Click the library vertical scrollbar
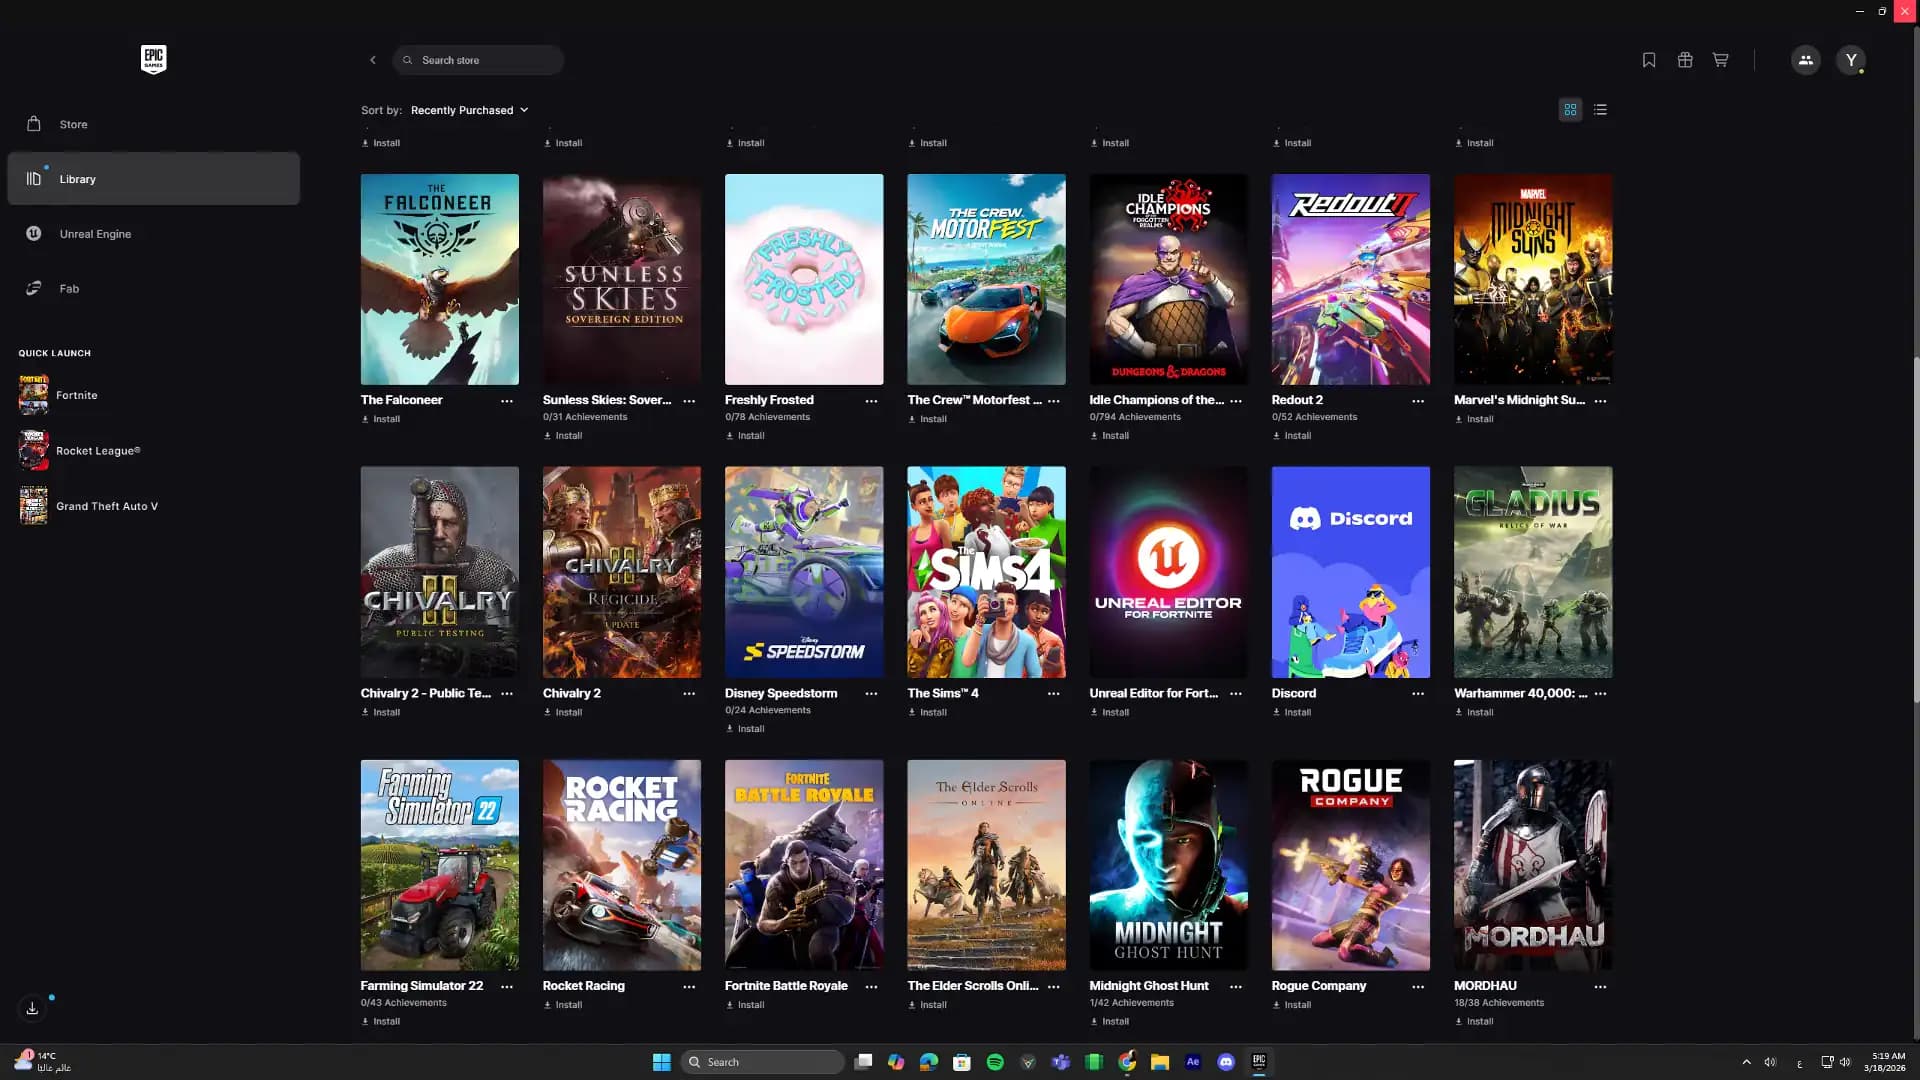 (1916, 530)
